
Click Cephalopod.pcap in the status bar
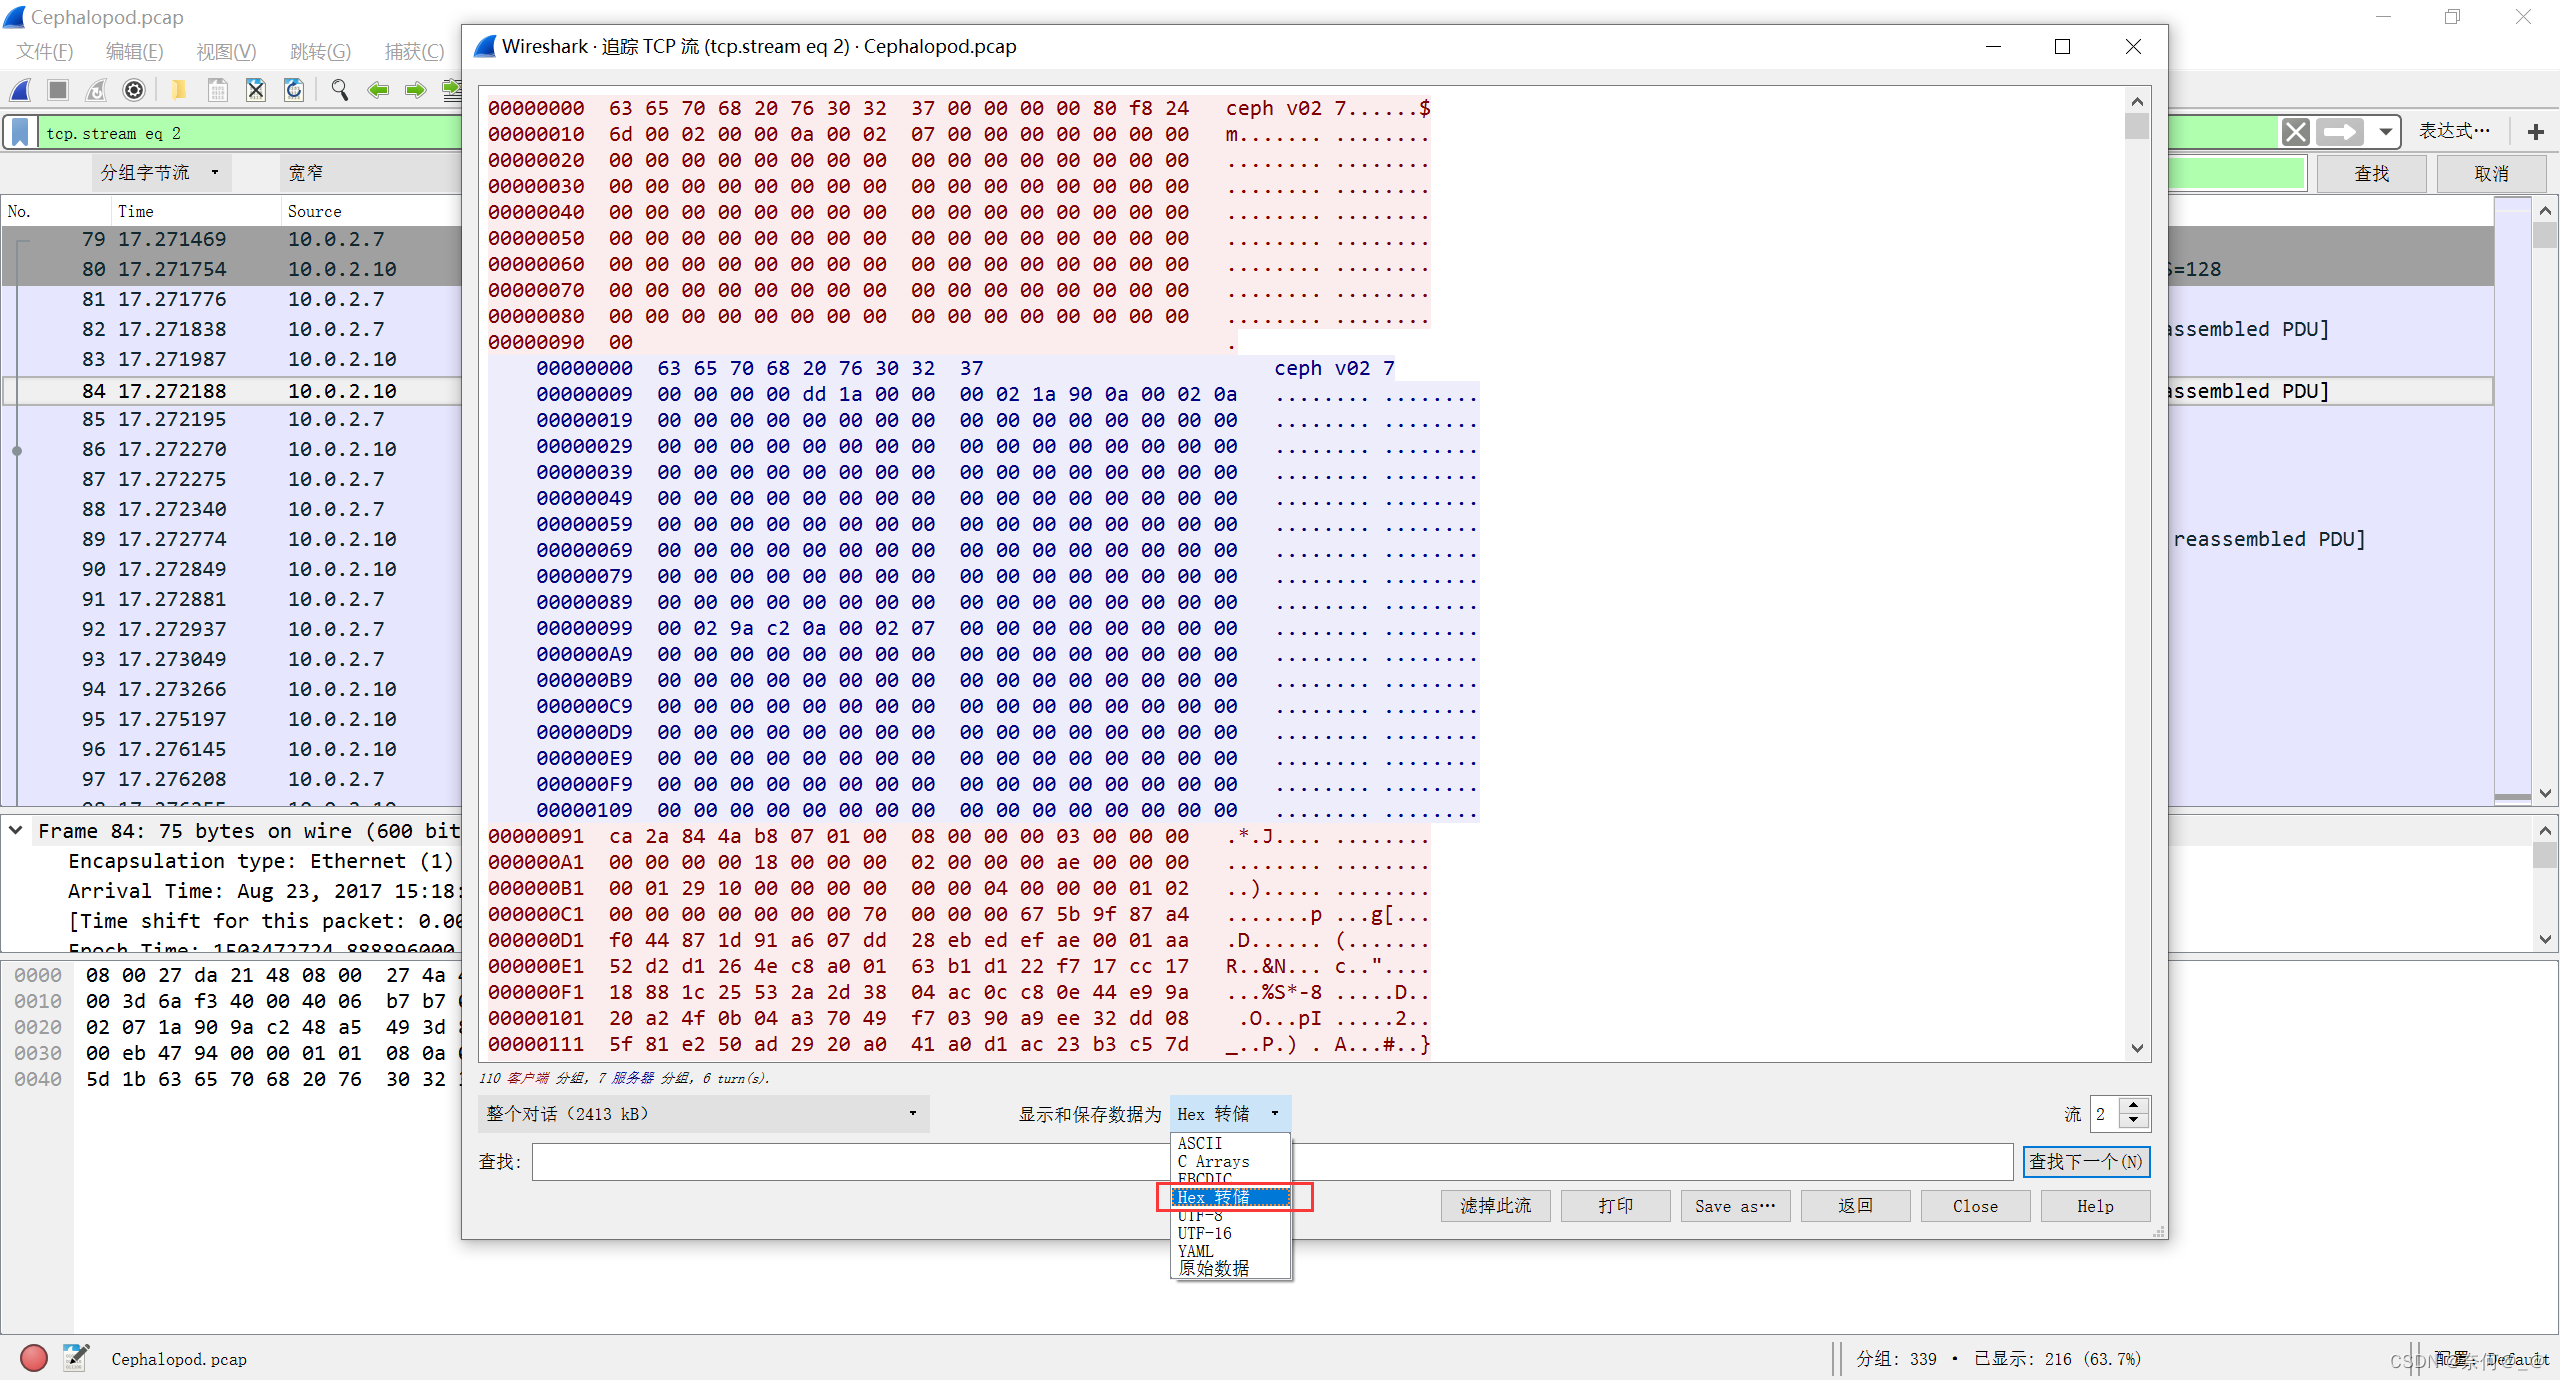pos(179,1359)
